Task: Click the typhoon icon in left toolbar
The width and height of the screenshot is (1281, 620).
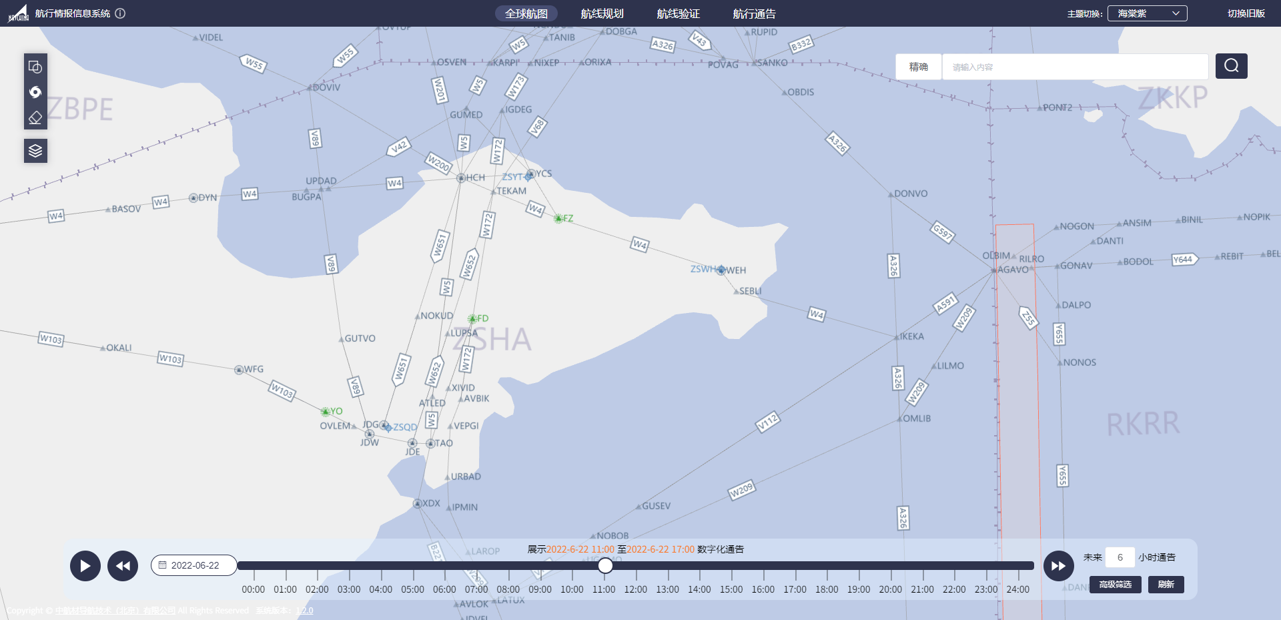Action: click(35, 92)
